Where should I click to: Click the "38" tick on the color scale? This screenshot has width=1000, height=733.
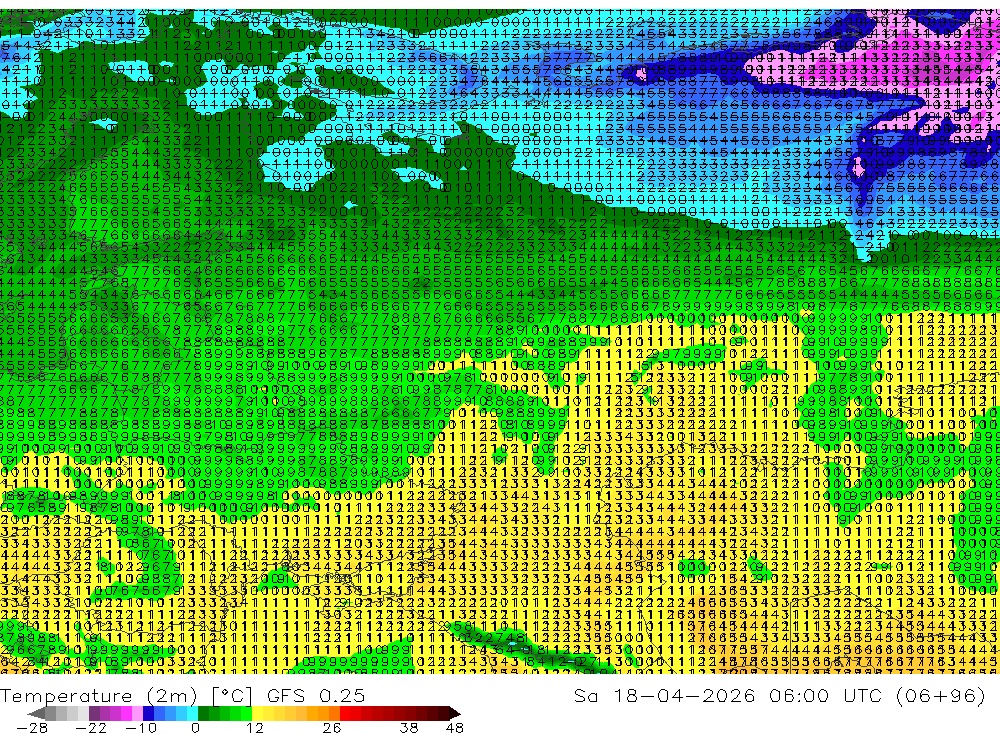pyautogui.click(x=408, y=727)
